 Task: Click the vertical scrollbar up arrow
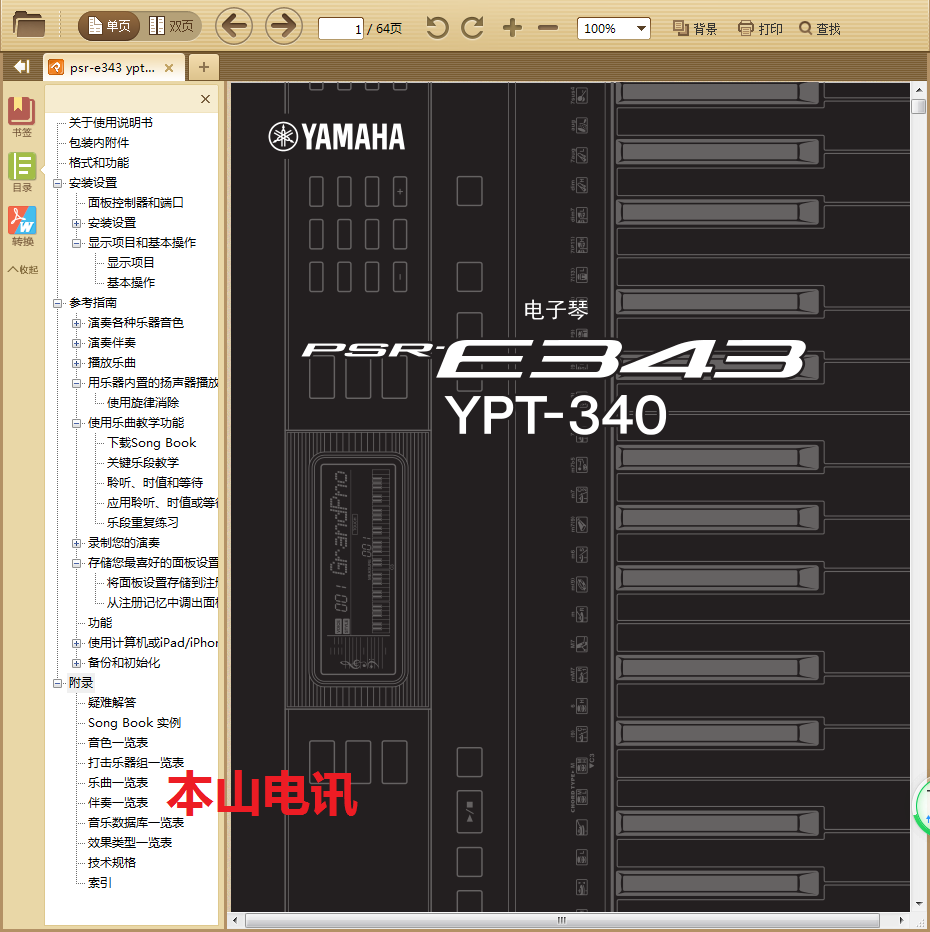click(x=919, y=90)
